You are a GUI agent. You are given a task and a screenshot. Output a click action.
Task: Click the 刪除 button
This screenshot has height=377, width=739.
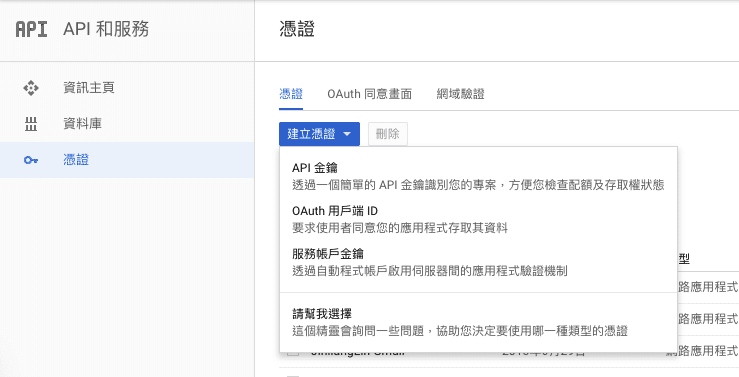(387, 134)
